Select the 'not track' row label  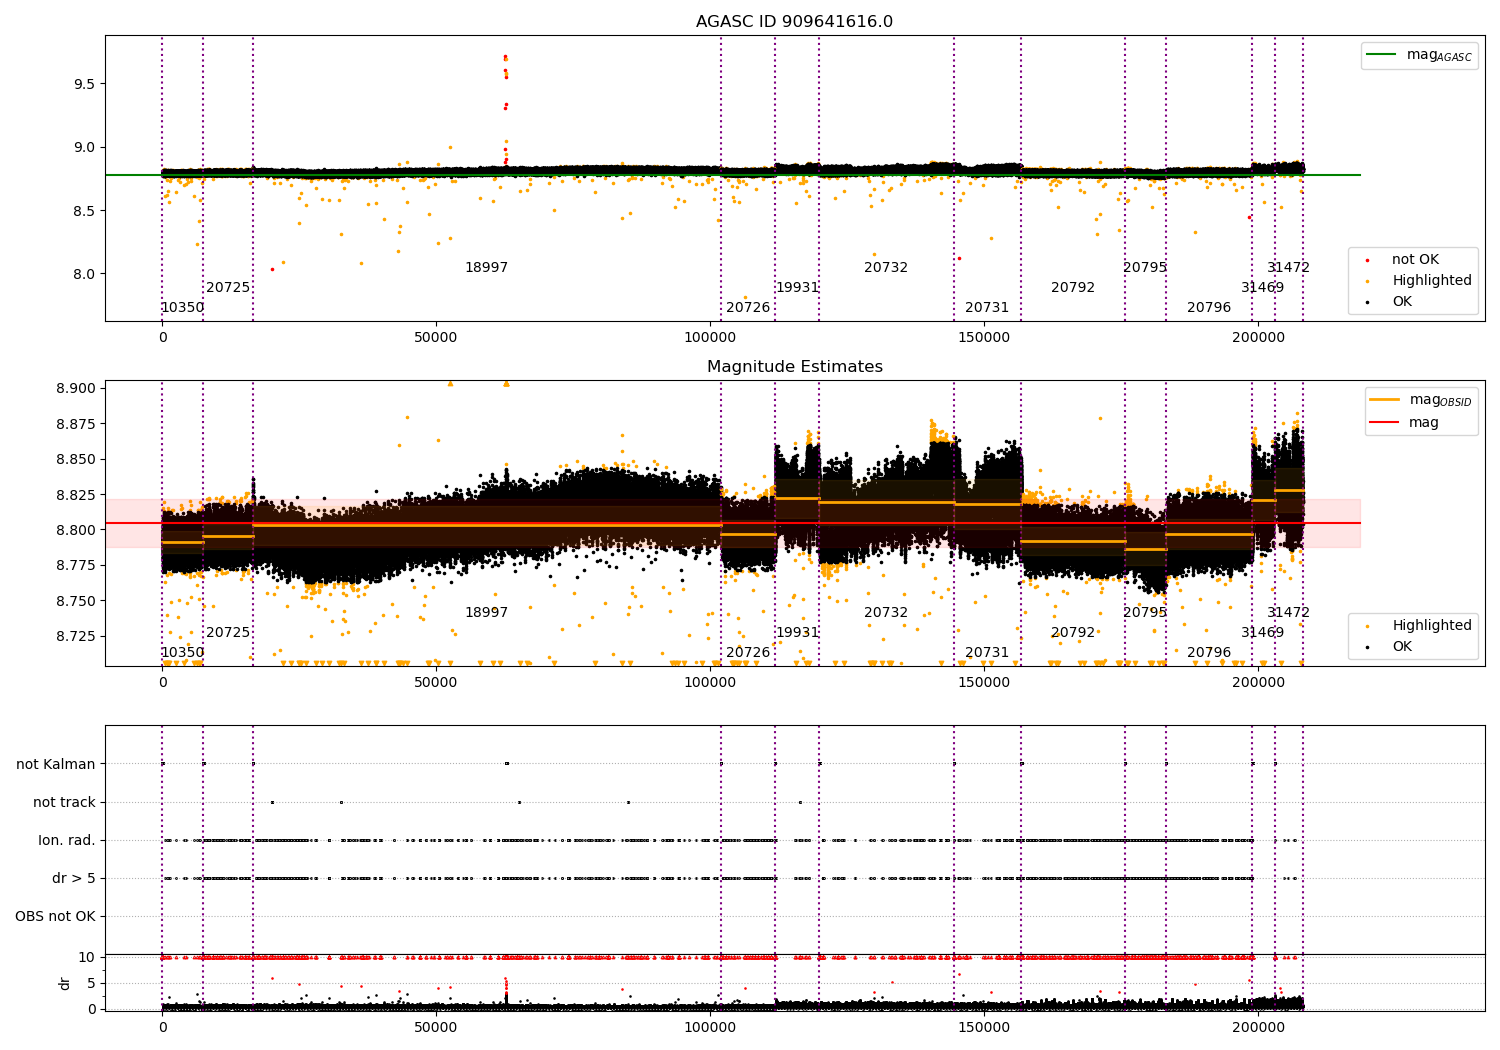[x=64, y=802]
